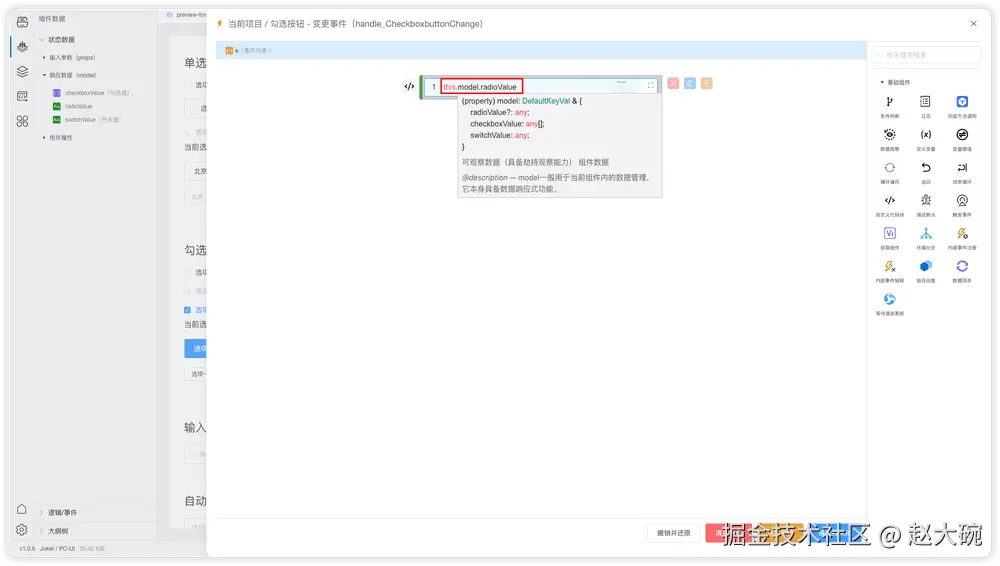The height and width of the screenshot is (566, 1000).
Task: Add the 数据观察 eye node
Action: pyautogui.click(x=890, y=135)
